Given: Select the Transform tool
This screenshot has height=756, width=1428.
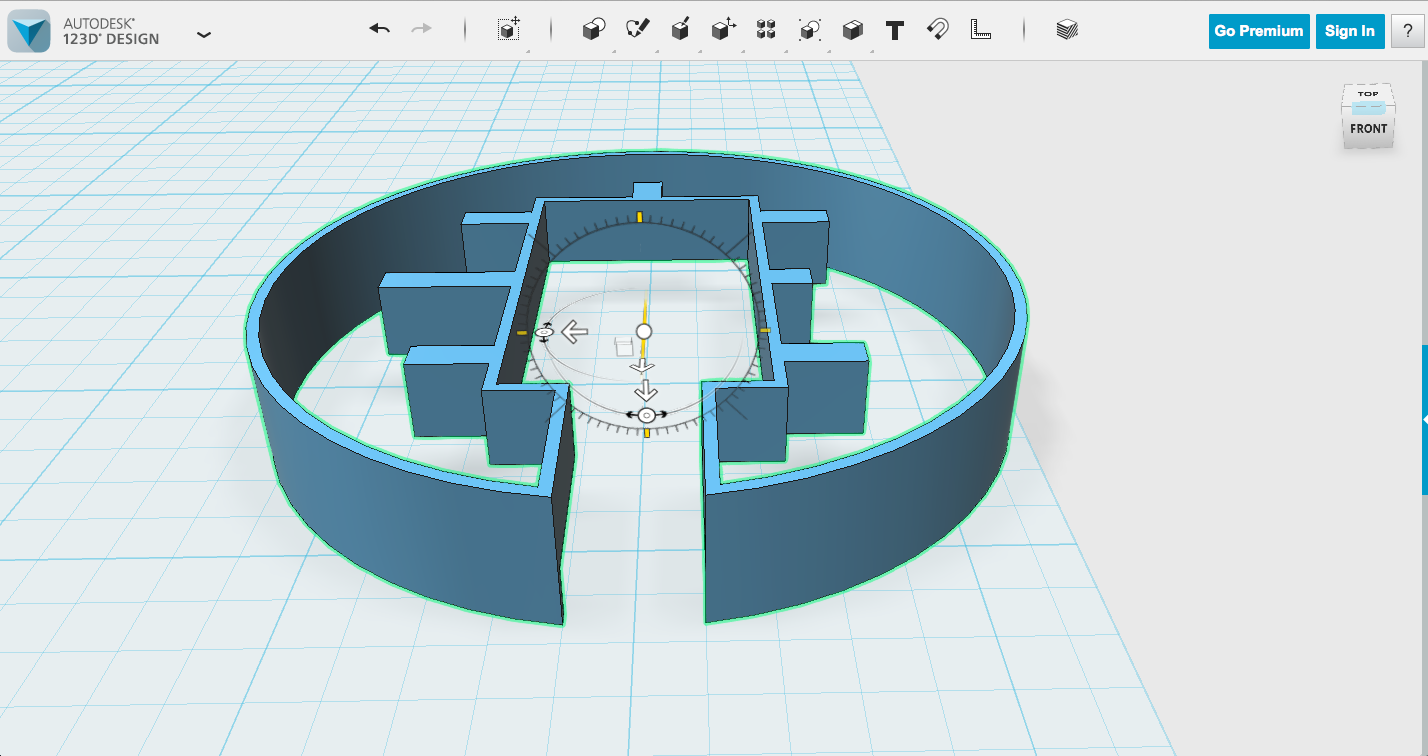Looking at the screenshot, I should tap(507, 30).
